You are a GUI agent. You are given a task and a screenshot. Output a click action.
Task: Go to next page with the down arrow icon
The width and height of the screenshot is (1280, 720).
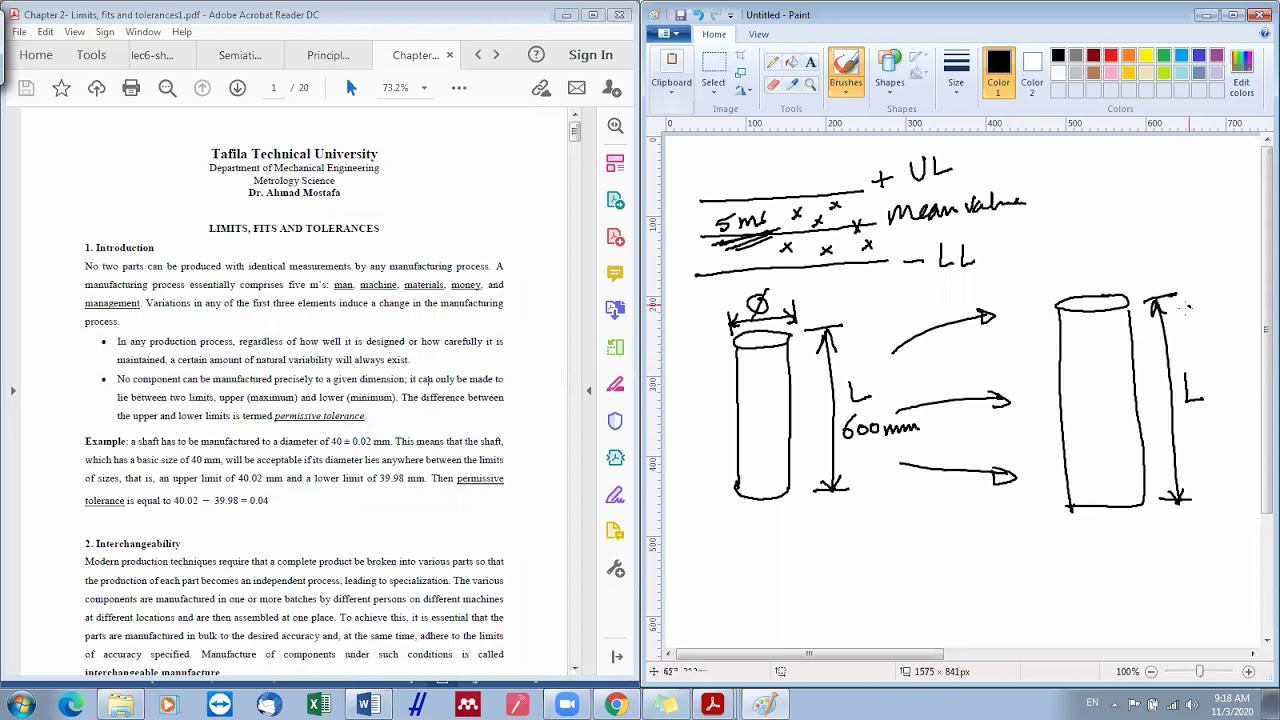point(237,88)
